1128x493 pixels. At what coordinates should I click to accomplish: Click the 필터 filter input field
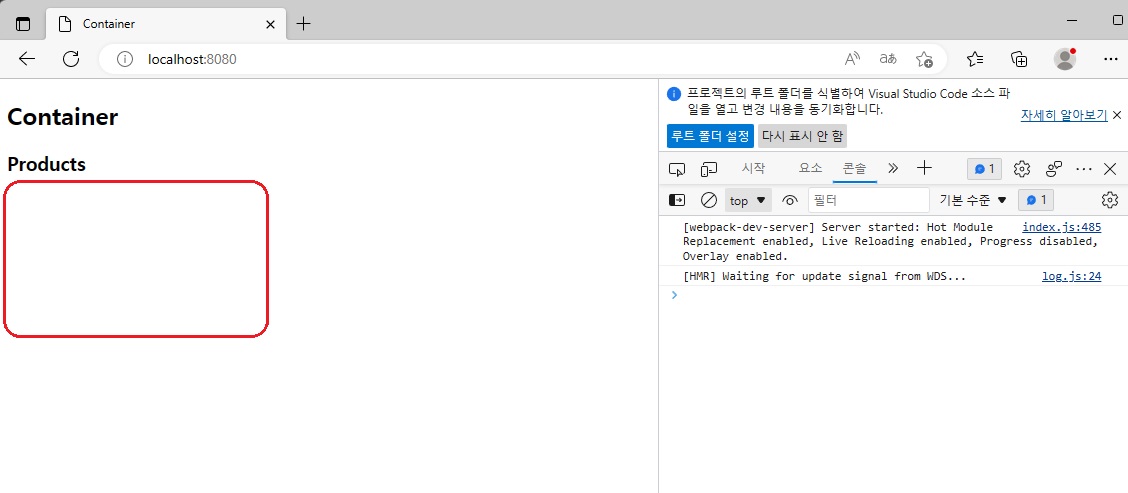[x=869, y=200]
